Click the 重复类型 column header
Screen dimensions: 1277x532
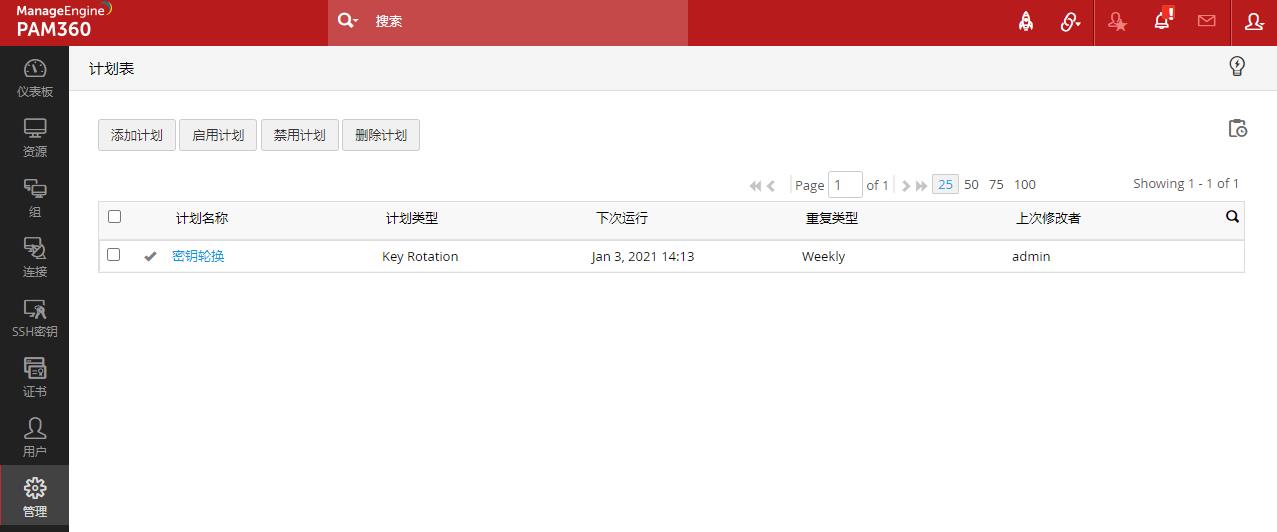coord(832,218)
